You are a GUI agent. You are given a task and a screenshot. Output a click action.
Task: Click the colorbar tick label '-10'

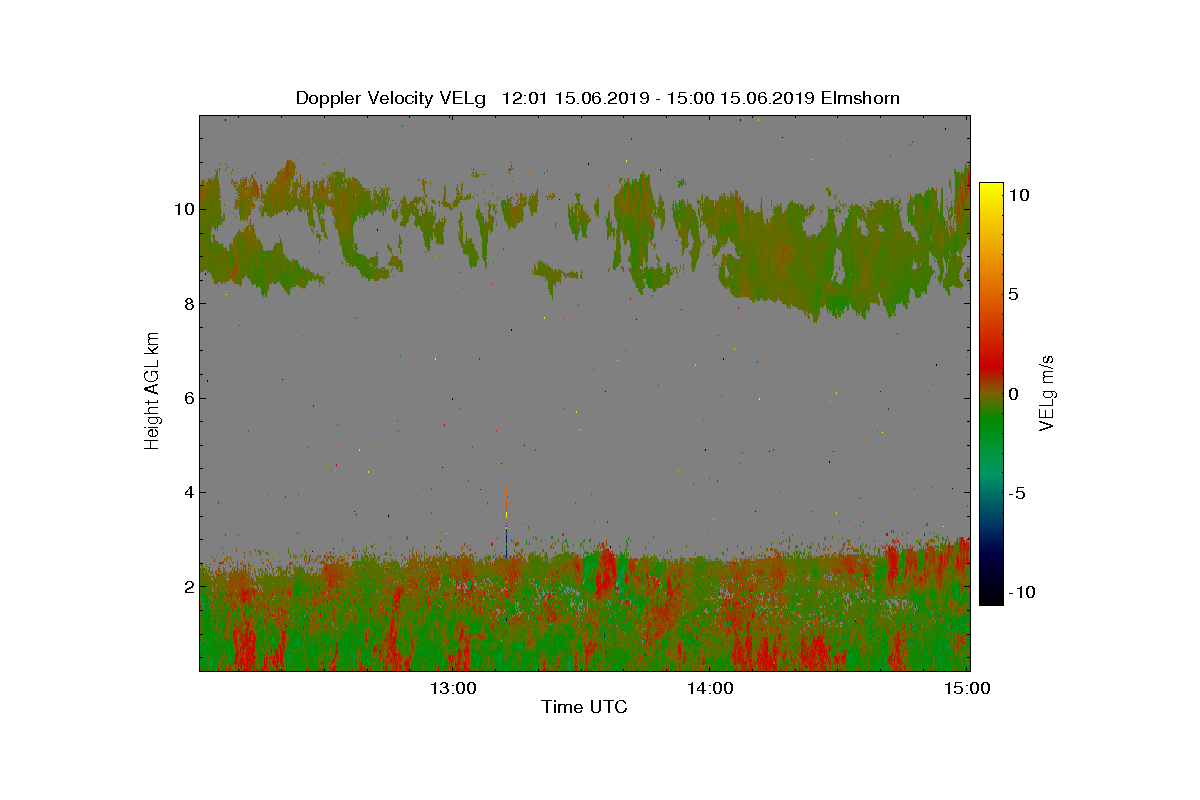1021,592
